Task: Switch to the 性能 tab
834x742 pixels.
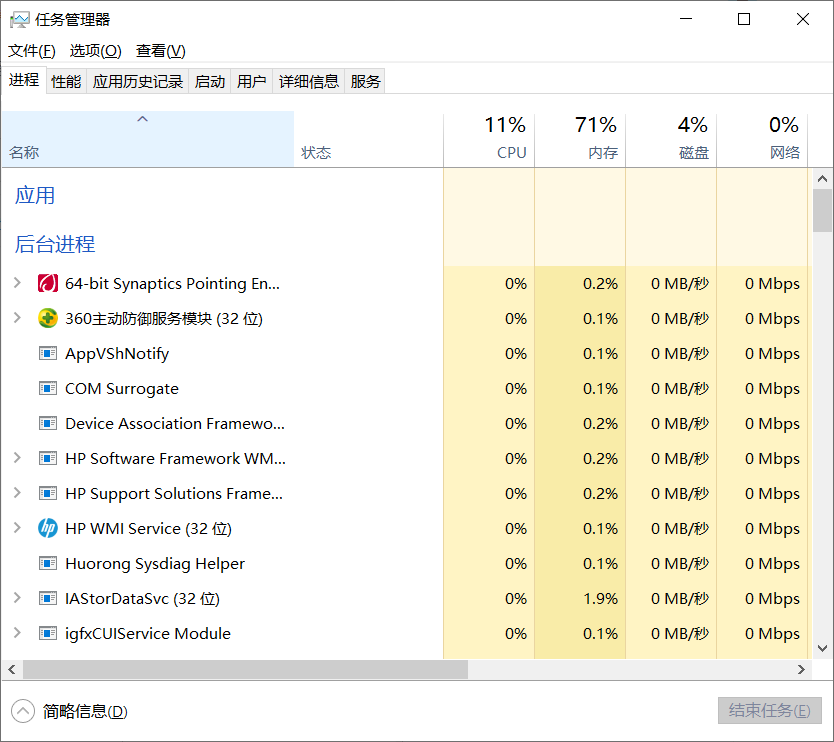Action: [x=66, y=81]
